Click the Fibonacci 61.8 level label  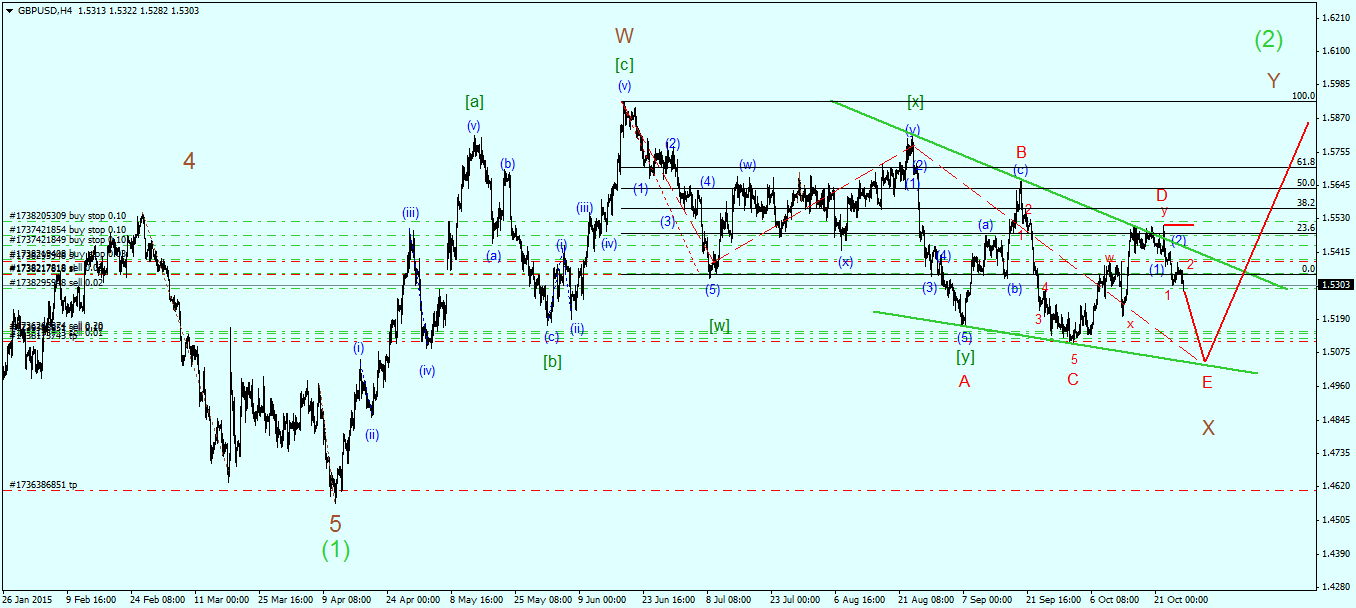pyautogui.click(x=1305, y=161)
